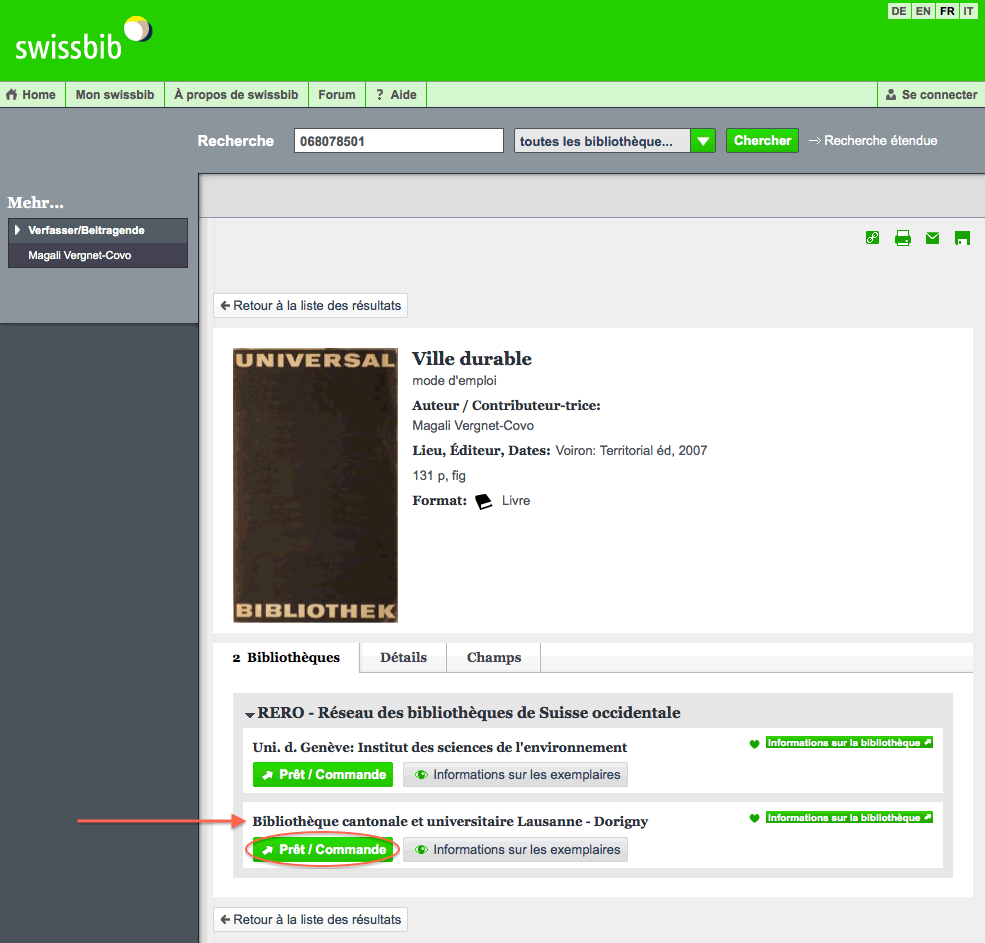The image size is (985, 943).
Task: Click author link Magali Vergnet-Covo in record
Action: (x=473, y=426)
